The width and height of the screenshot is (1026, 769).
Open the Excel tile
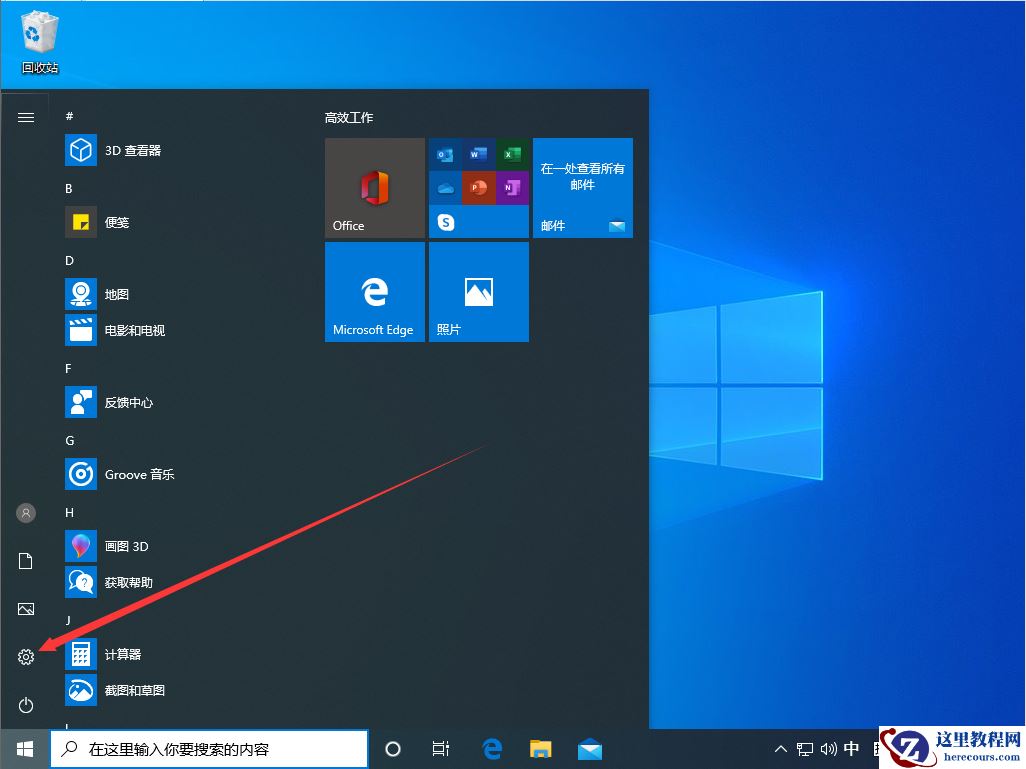[x=513, y=153]
